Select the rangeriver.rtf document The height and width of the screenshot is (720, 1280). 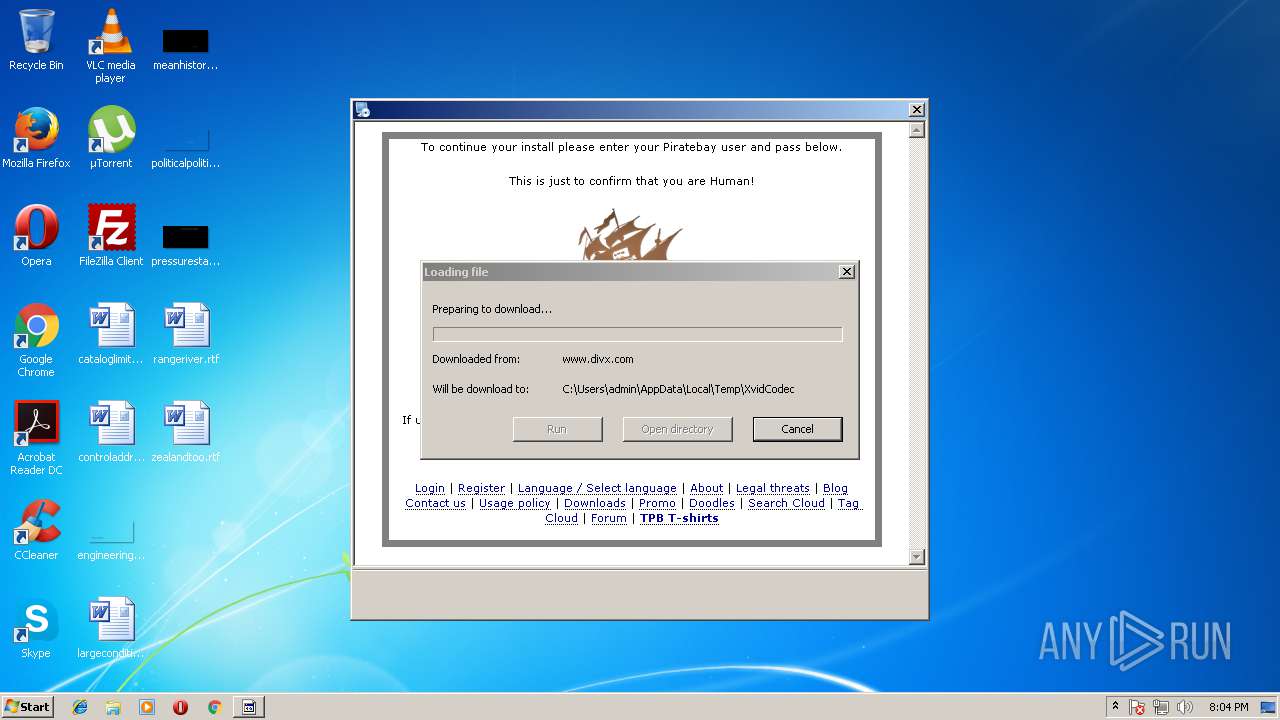click(186, 334)
